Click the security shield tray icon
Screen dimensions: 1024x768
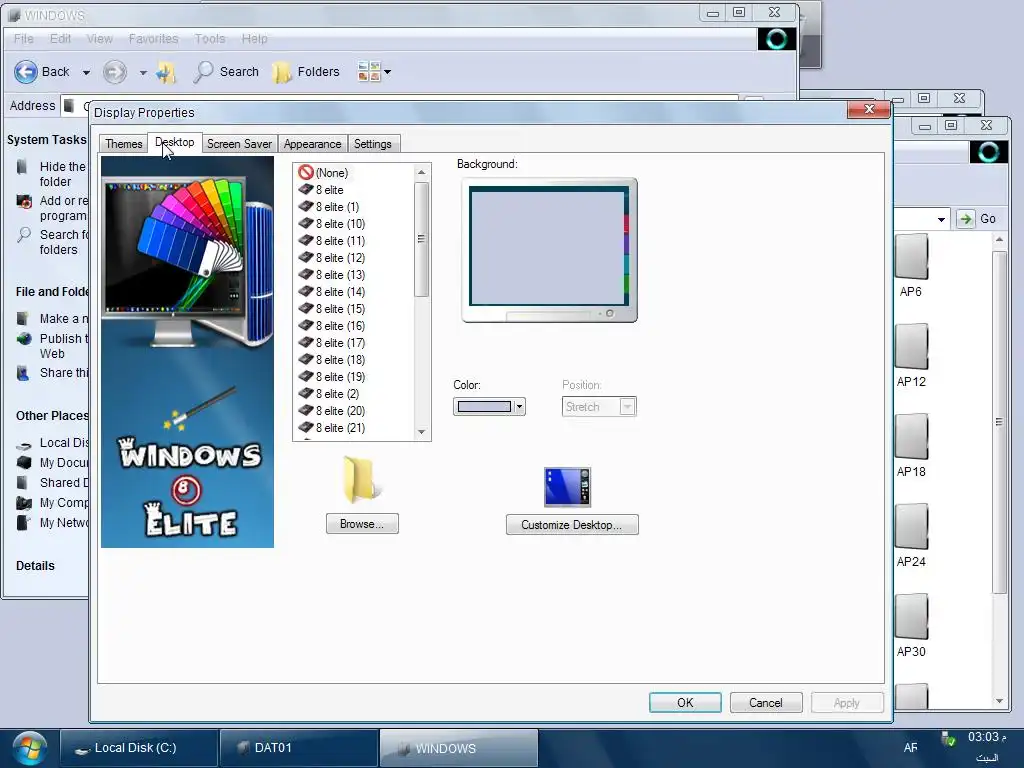pos(948,739)
